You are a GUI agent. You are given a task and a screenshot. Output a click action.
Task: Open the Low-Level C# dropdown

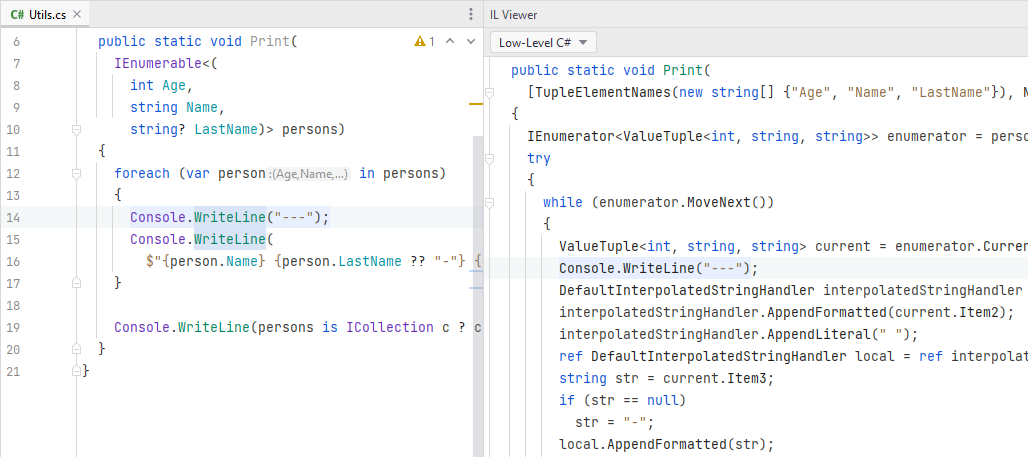click(543, 42)
